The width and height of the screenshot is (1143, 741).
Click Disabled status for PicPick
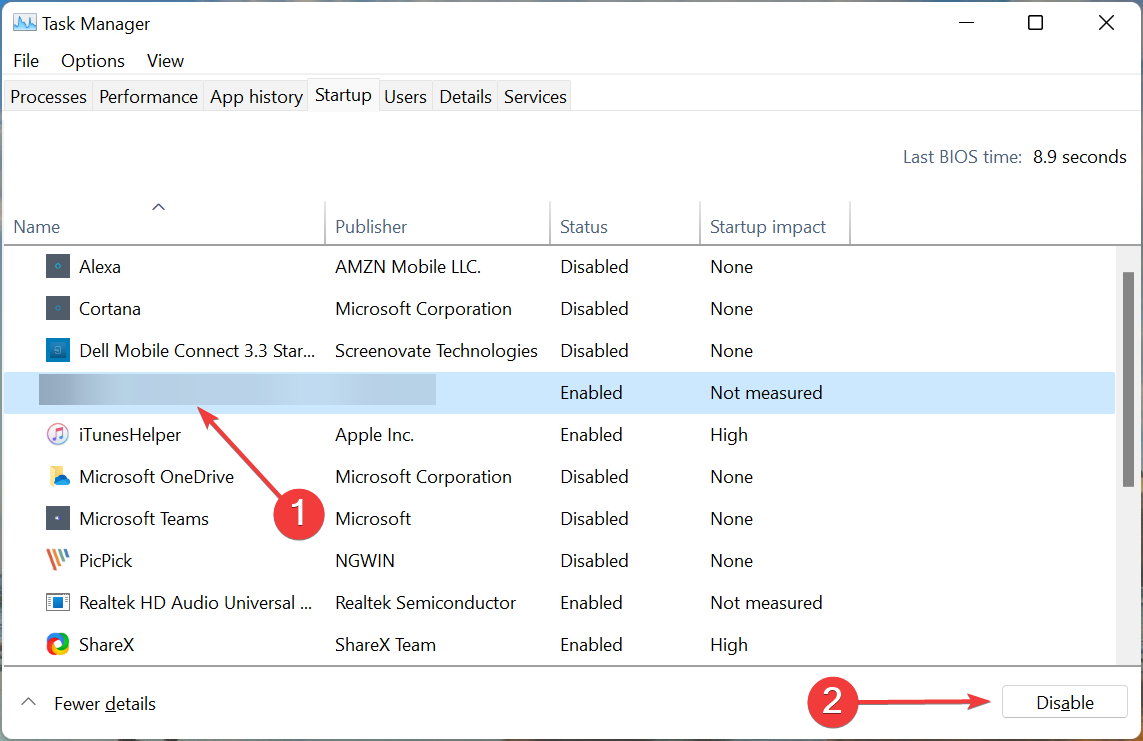tap(594, 560)
